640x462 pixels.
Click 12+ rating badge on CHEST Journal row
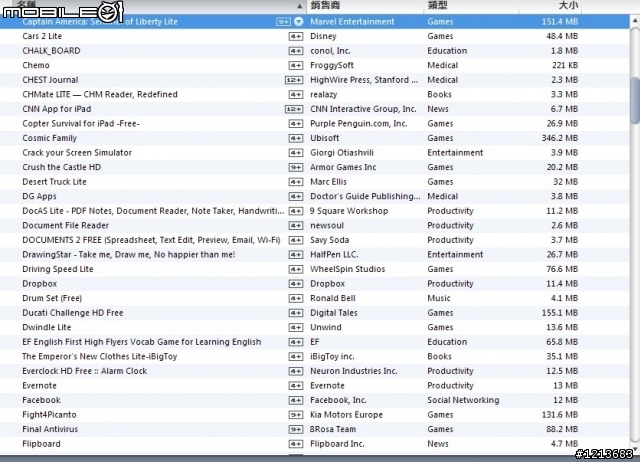point(294,80)
